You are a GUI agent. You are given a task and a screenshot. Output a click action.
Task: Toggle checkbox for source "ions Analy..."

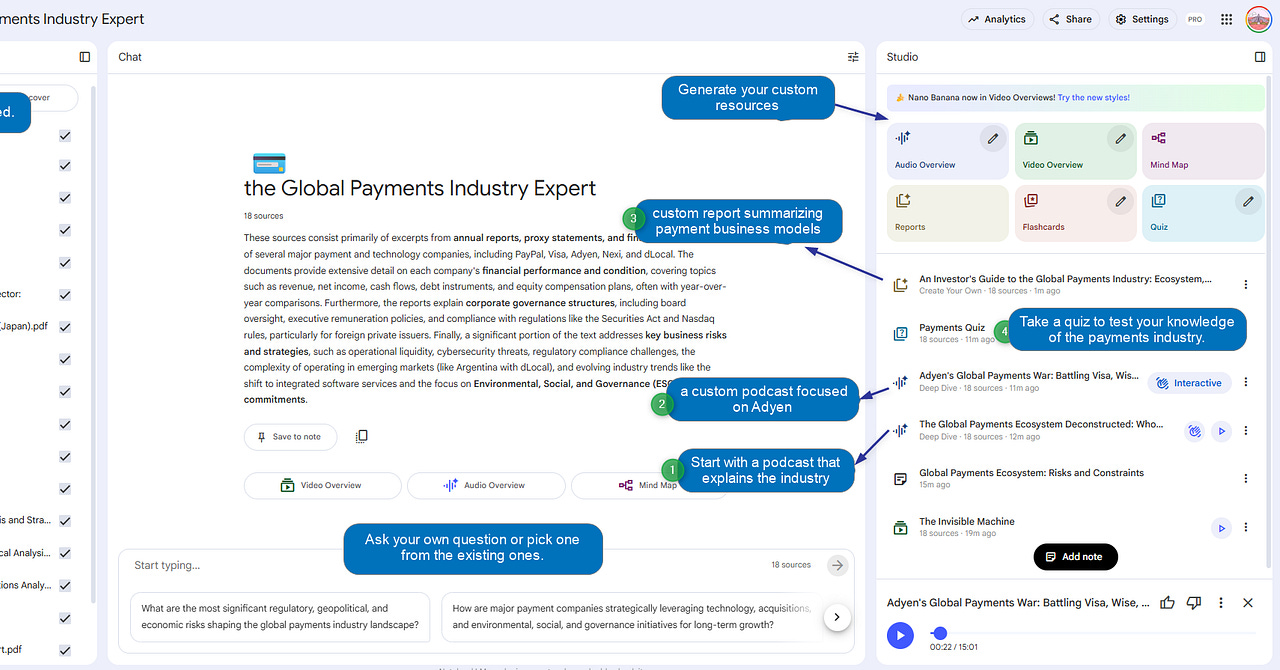pos(65,586)
